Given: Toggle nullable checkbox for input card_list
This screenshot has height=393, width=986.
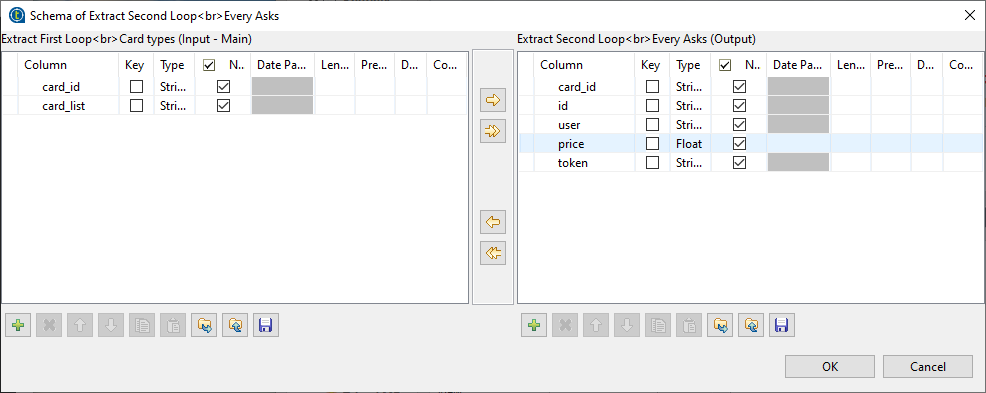Looking at the screenshot, I should click(x=223, y=106).
